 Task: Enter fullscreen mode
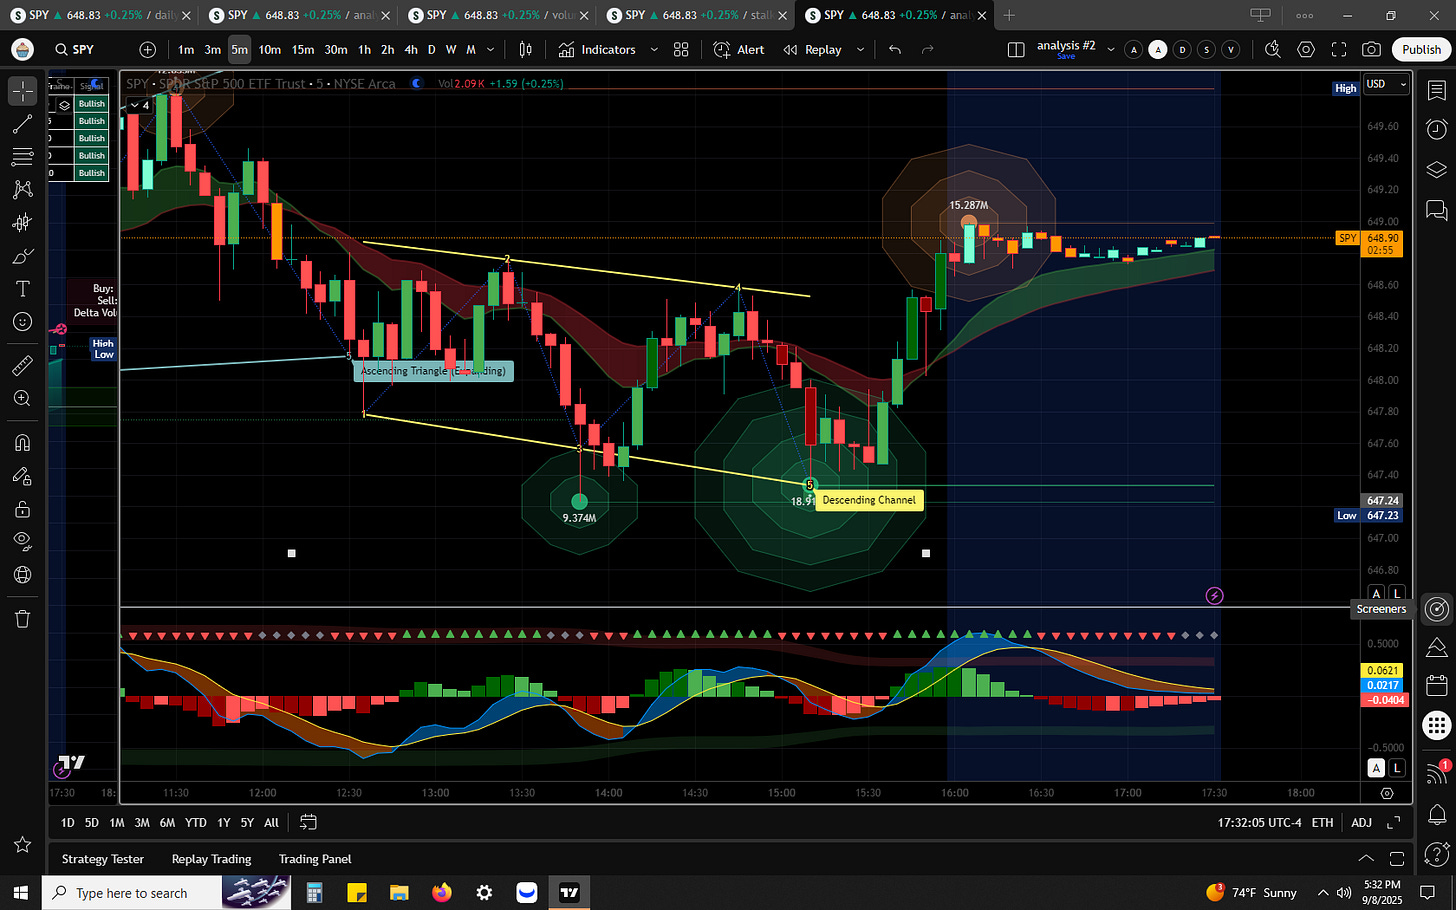[1339, 50]
